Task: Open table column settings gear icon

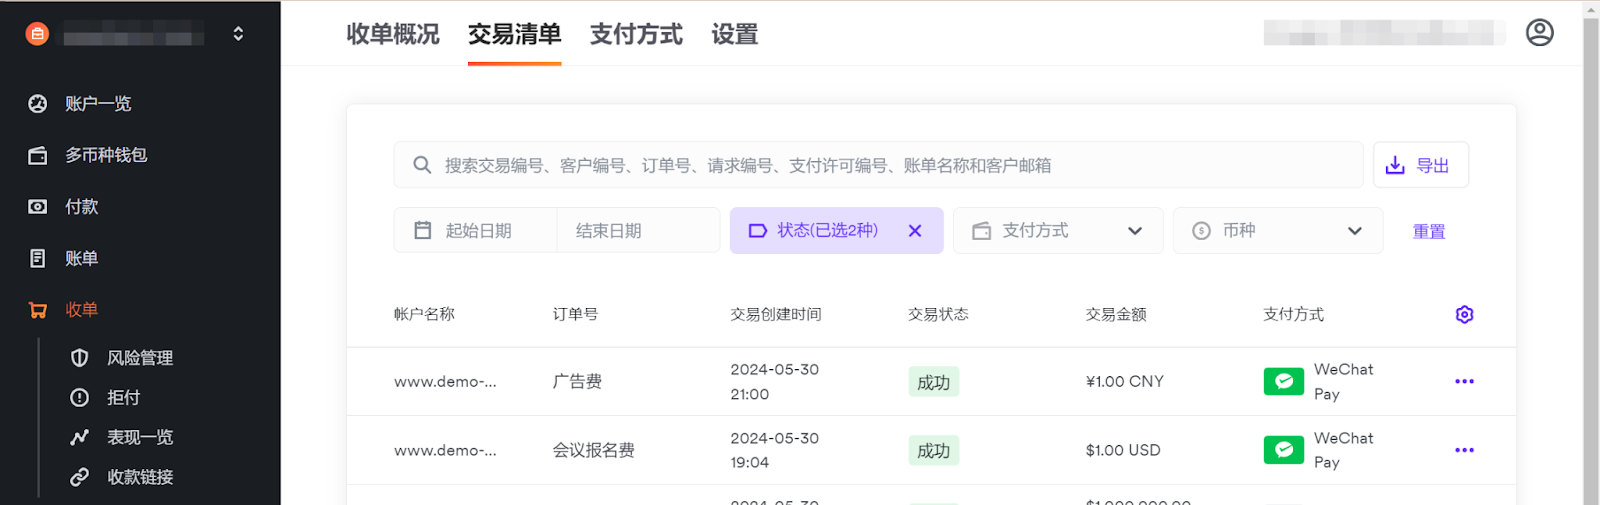Action: [x=1464, y=315]
